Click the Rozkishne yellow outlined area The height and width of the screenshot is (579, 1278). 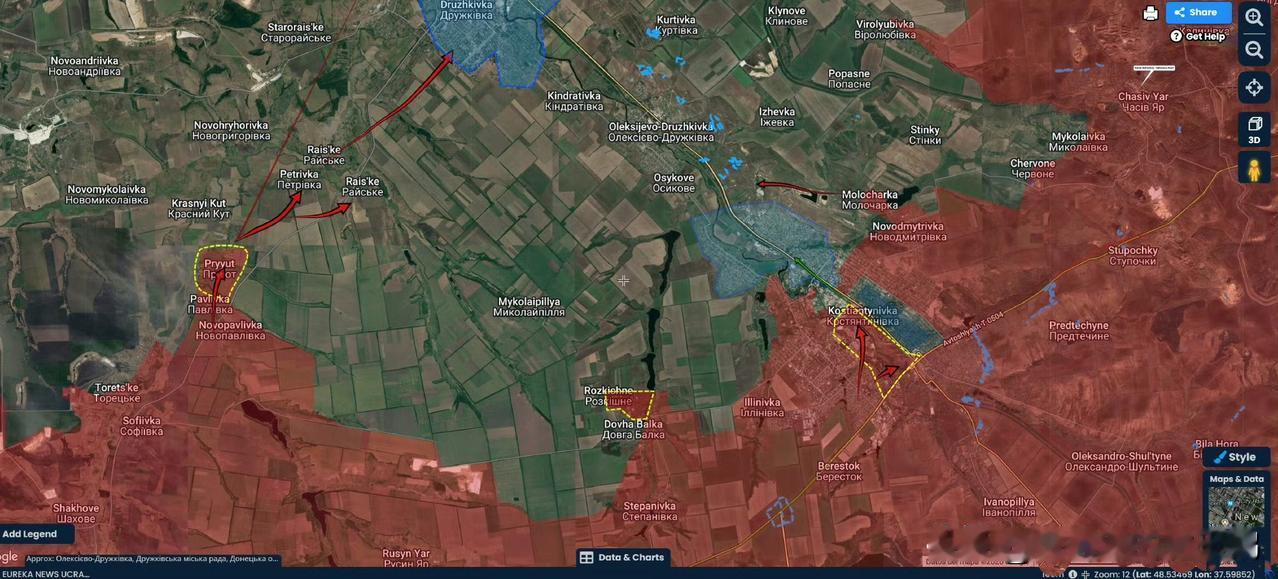click(x=630, y=403)
